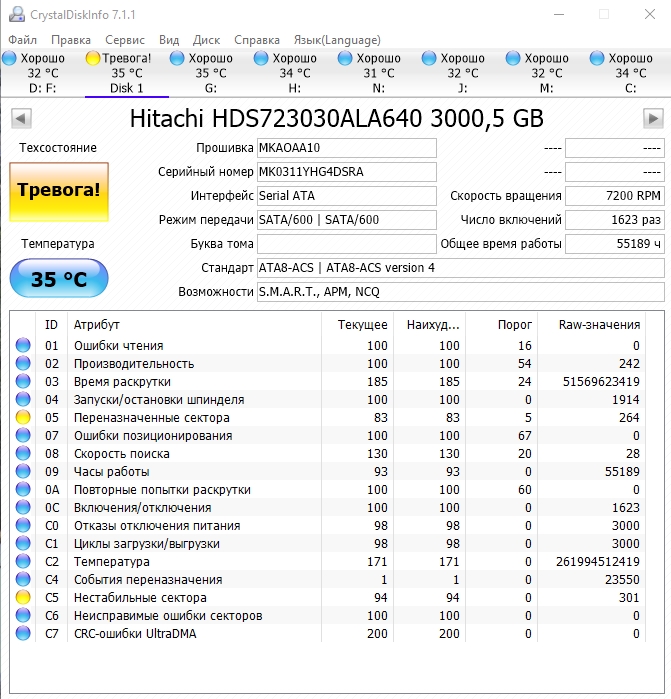Open the Правка menu
The width and height of the screenshot is (671, 699).
coord(71,40)
